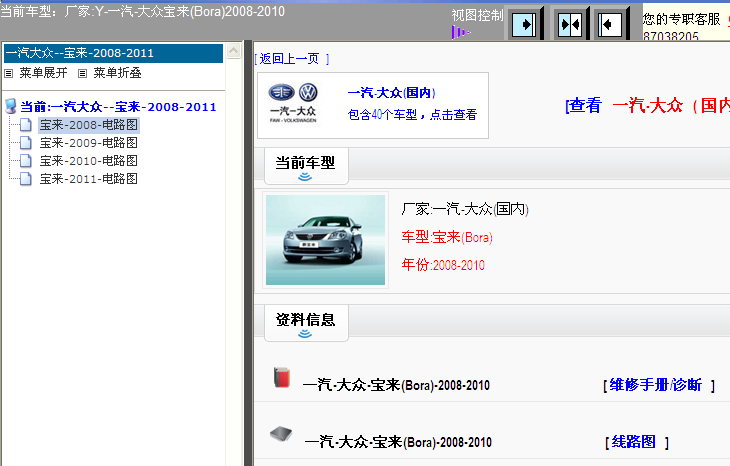Select root node 当前:一汽大众--宝来-2008-2011

coord(118,107)
